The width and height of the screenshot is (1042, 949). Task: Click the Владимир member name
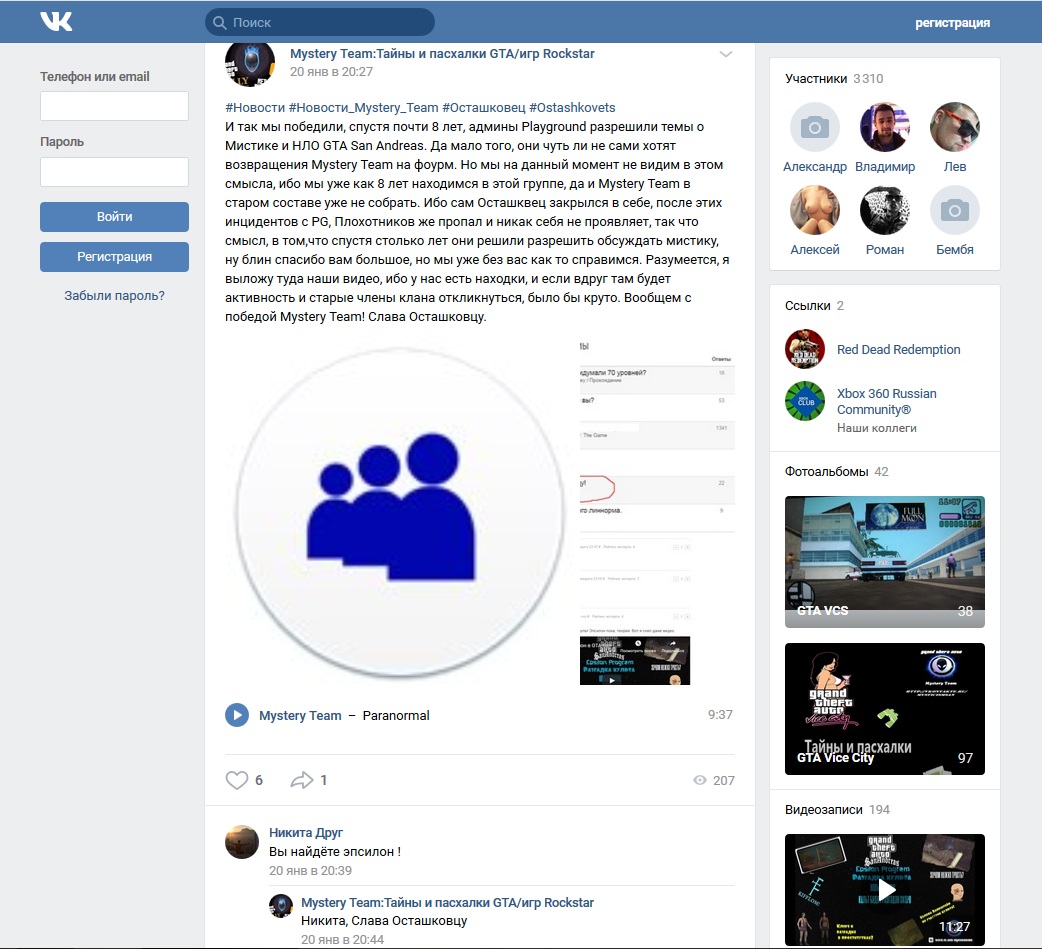(885, 167)
